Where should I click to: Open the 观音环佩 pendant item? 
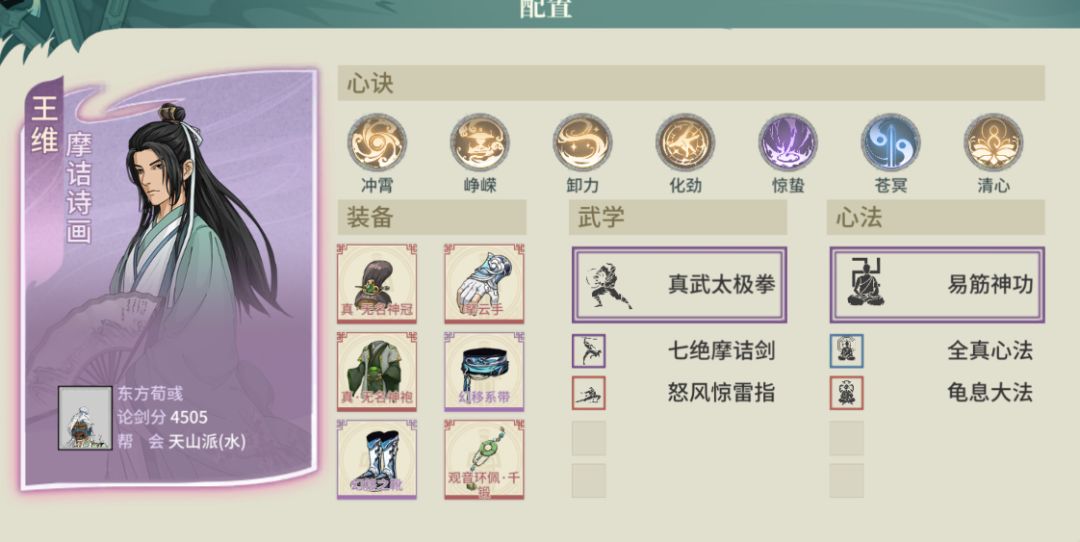[484, 459]
